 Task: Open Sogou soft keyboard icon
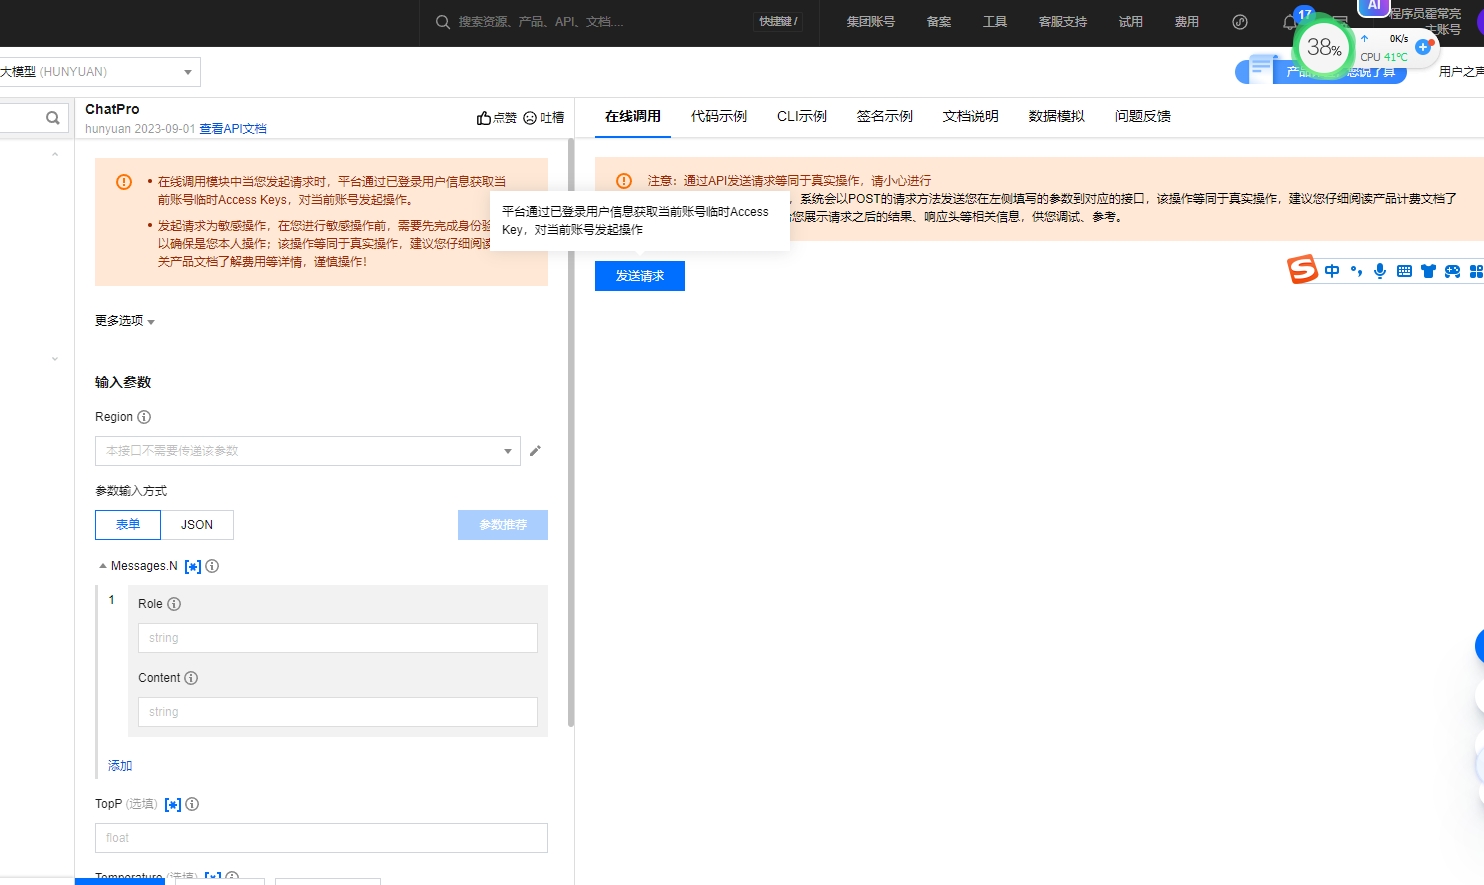point(1404,271)
